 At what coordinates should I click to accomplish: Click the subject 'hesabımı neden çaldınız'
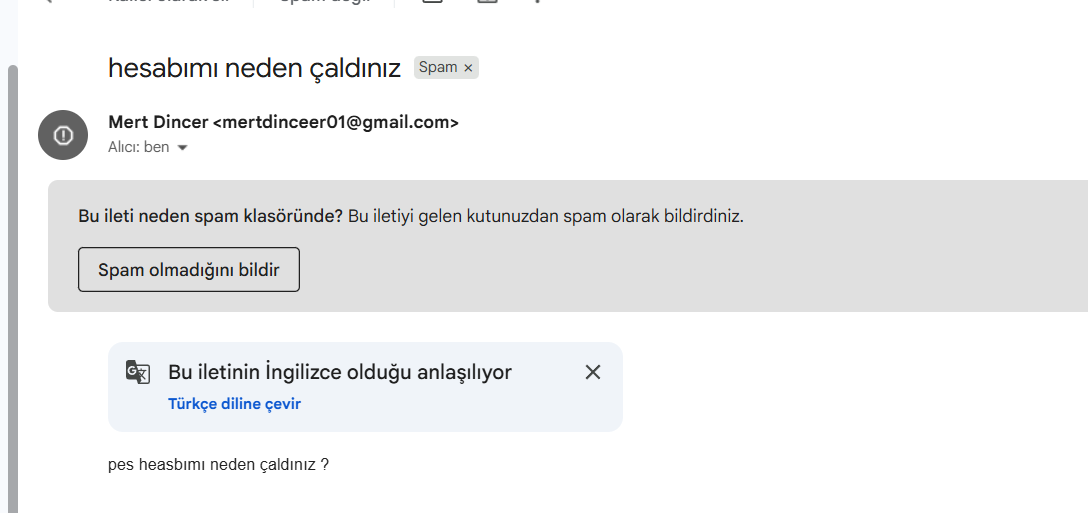click(255, 68)
